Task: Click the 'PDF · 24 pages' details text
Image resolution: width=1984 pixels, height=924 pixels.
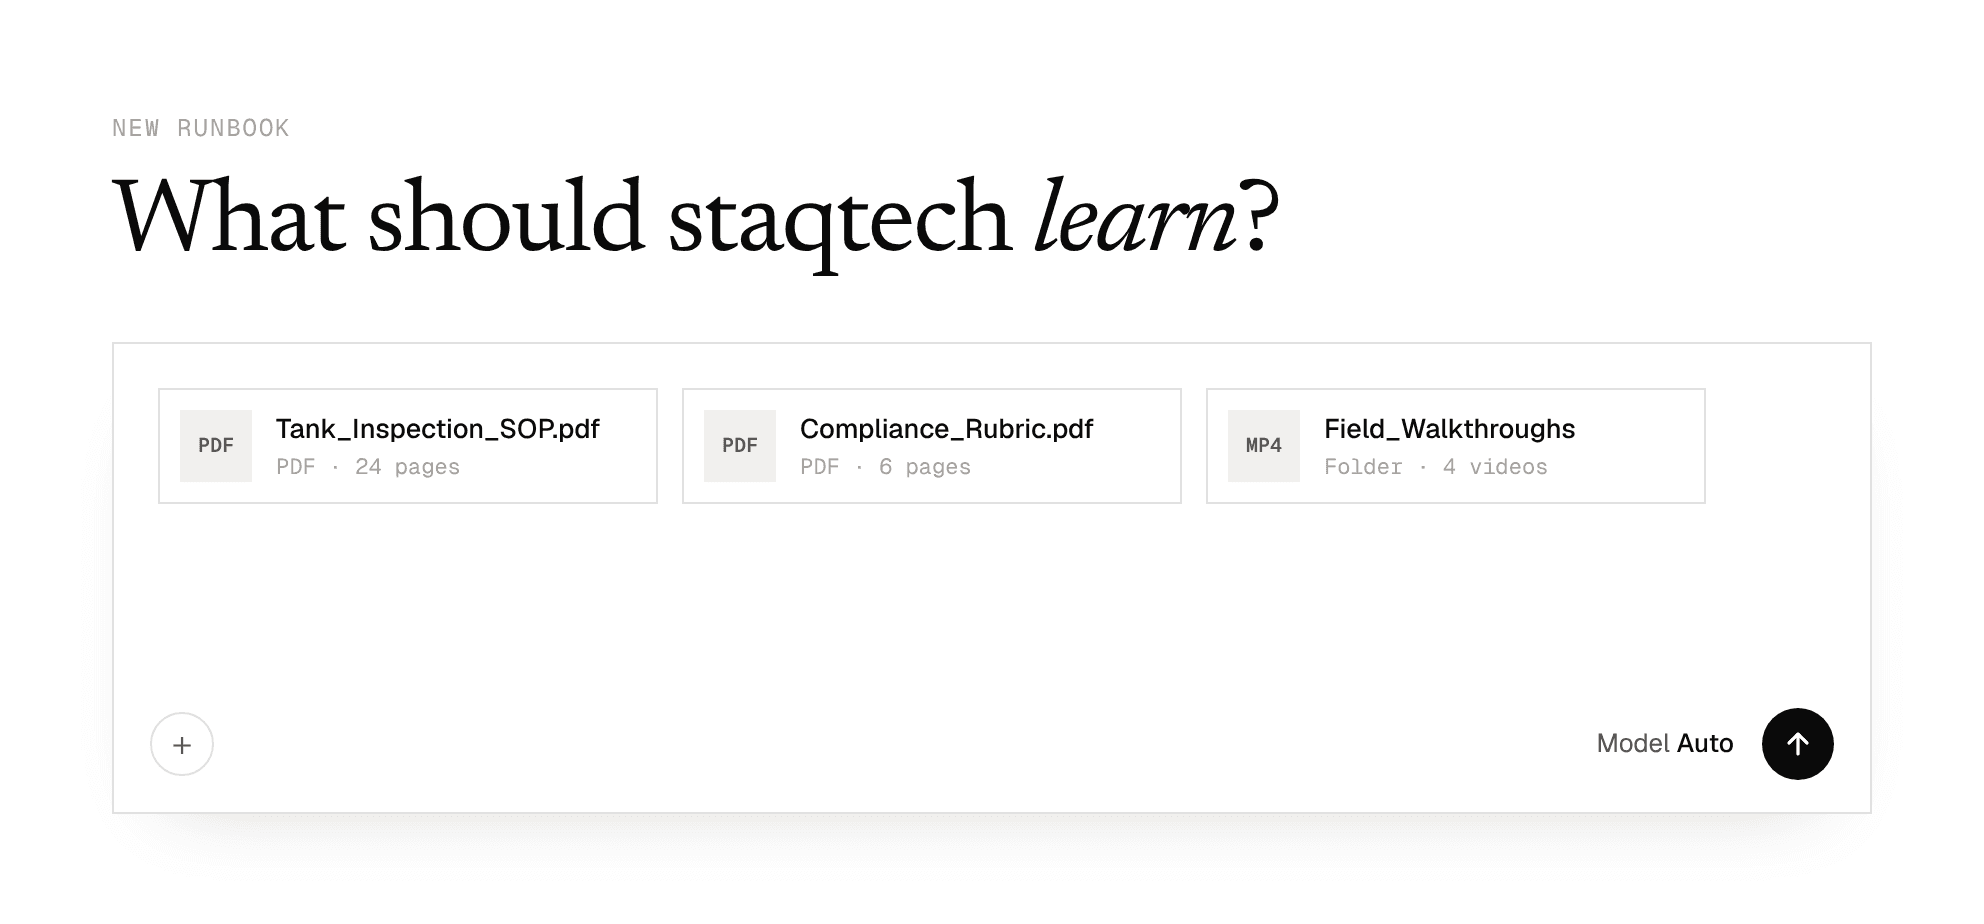Action: click(368, 467)
